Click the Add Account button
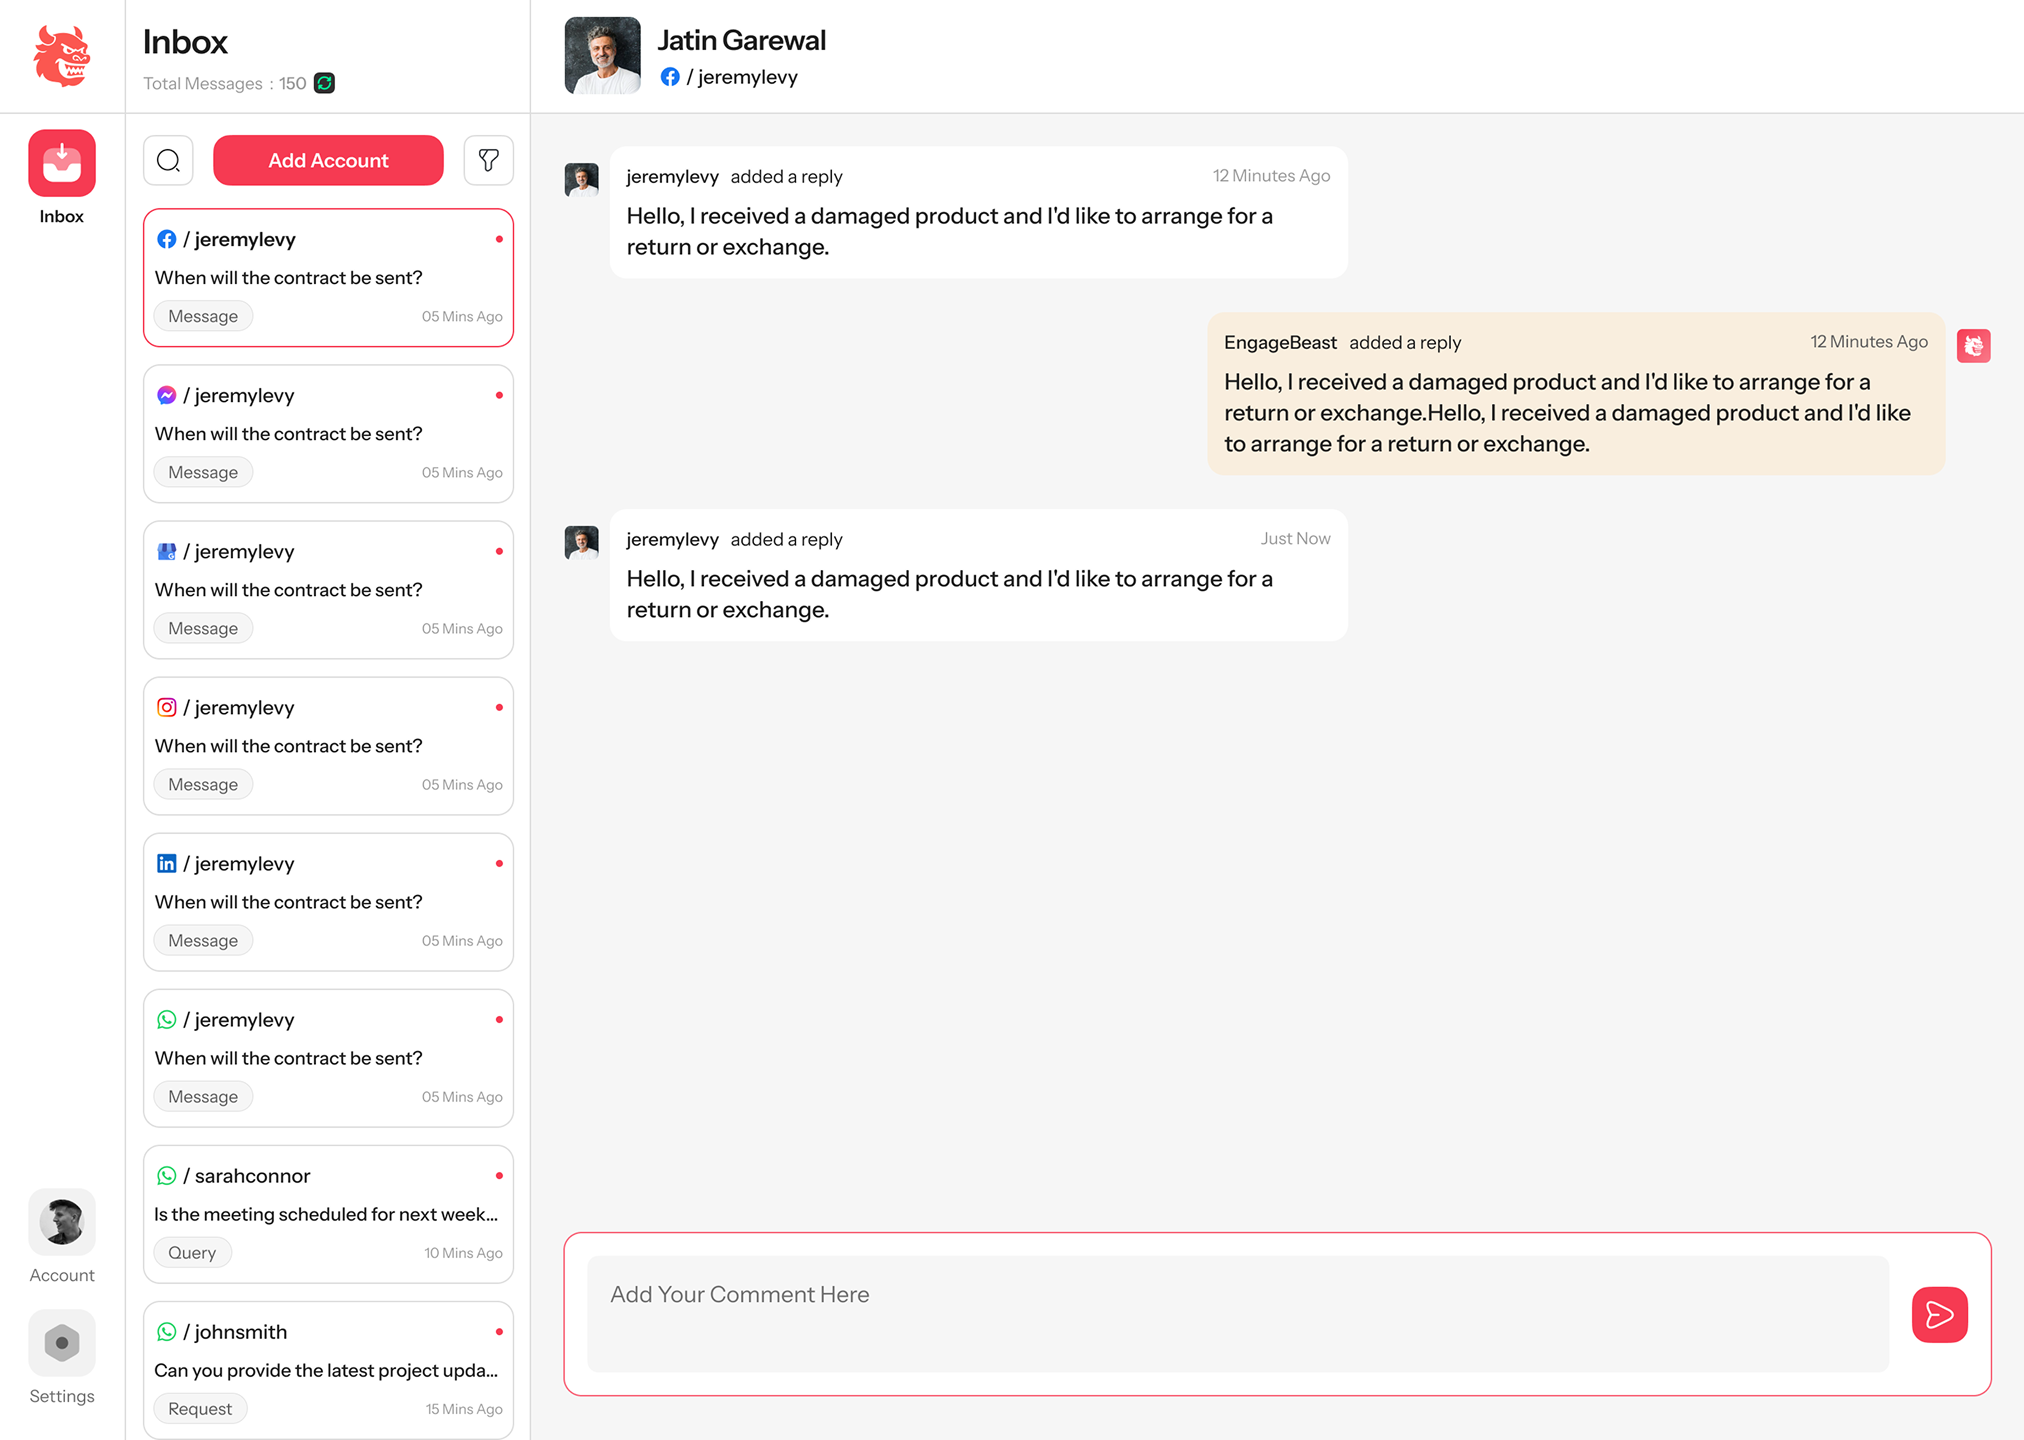 click(x=328, y=160)
